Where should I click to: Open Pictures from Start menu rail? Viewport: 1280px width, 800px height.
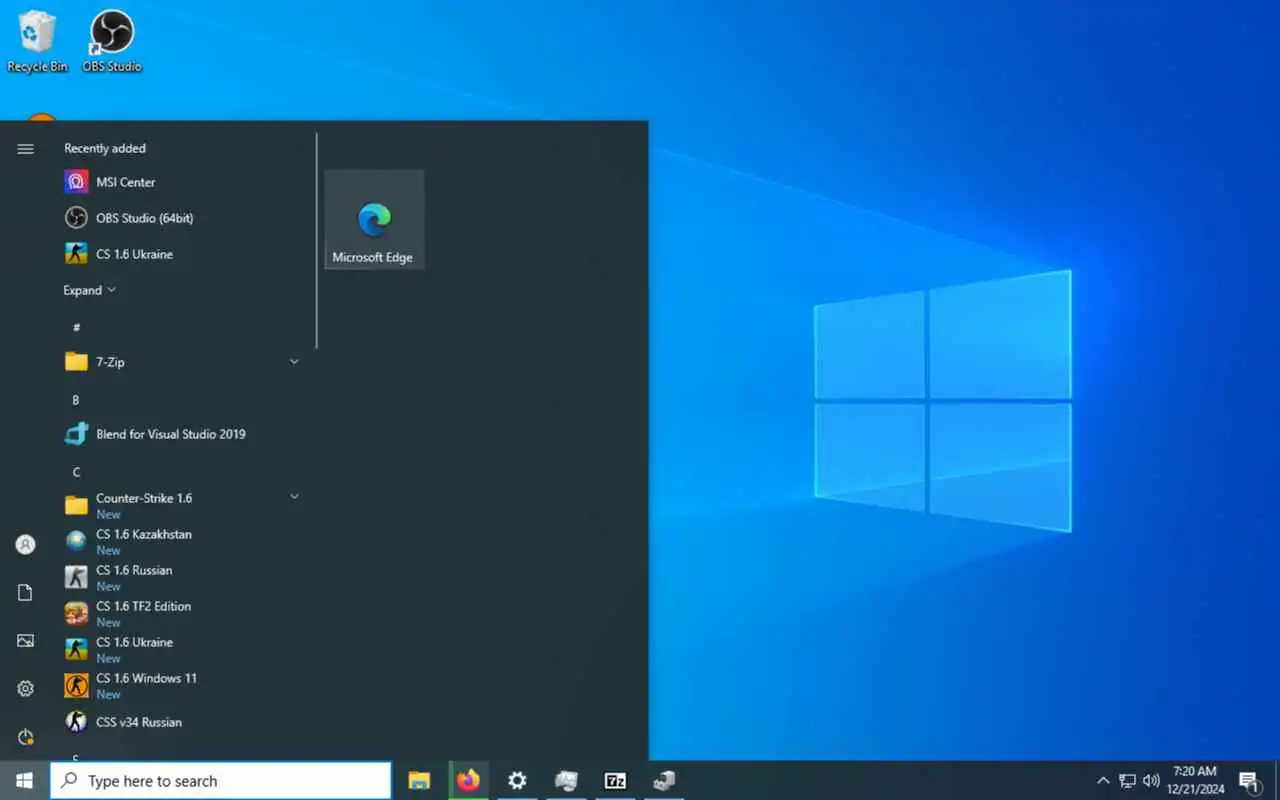point(25,641)
